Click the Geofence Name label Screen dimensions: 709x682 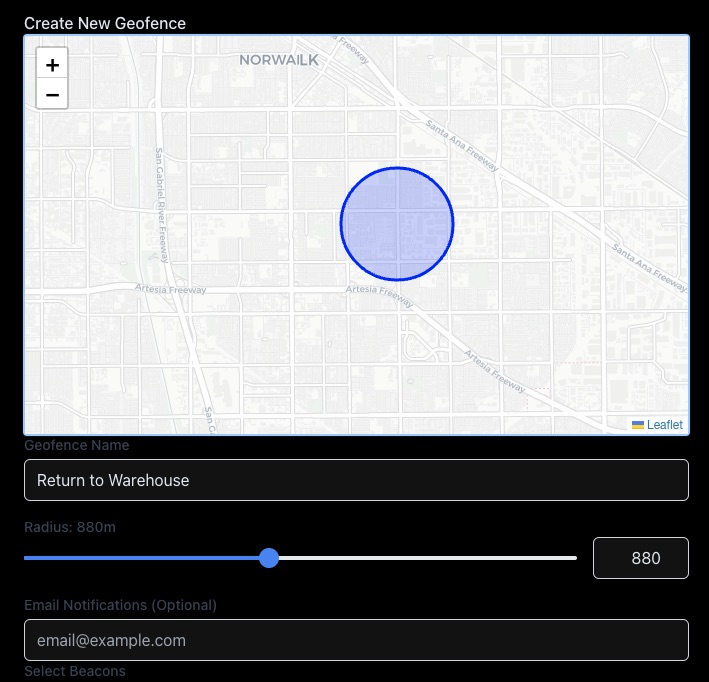[76, 445]
